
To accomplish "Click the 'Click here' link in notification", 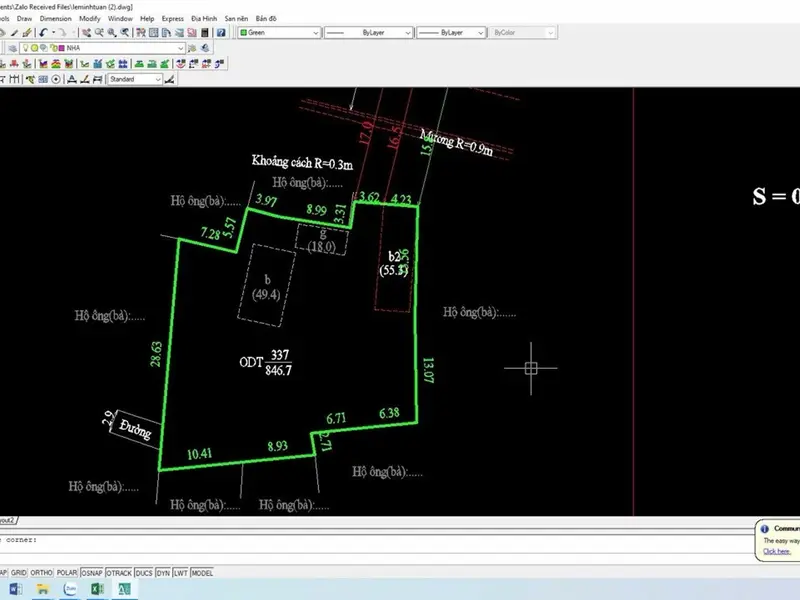I will coord(777,551).
